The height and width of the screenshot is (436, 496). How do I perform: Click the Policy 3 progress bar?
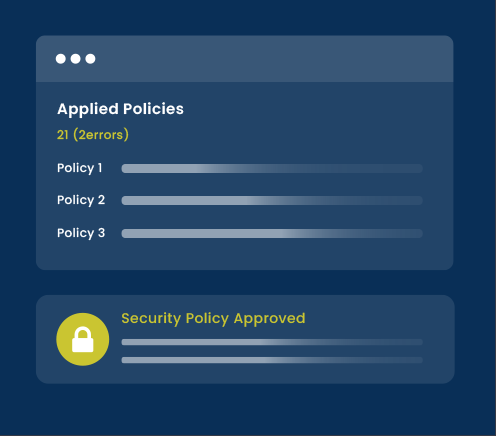pyautogui.click(x=272, y=233)
